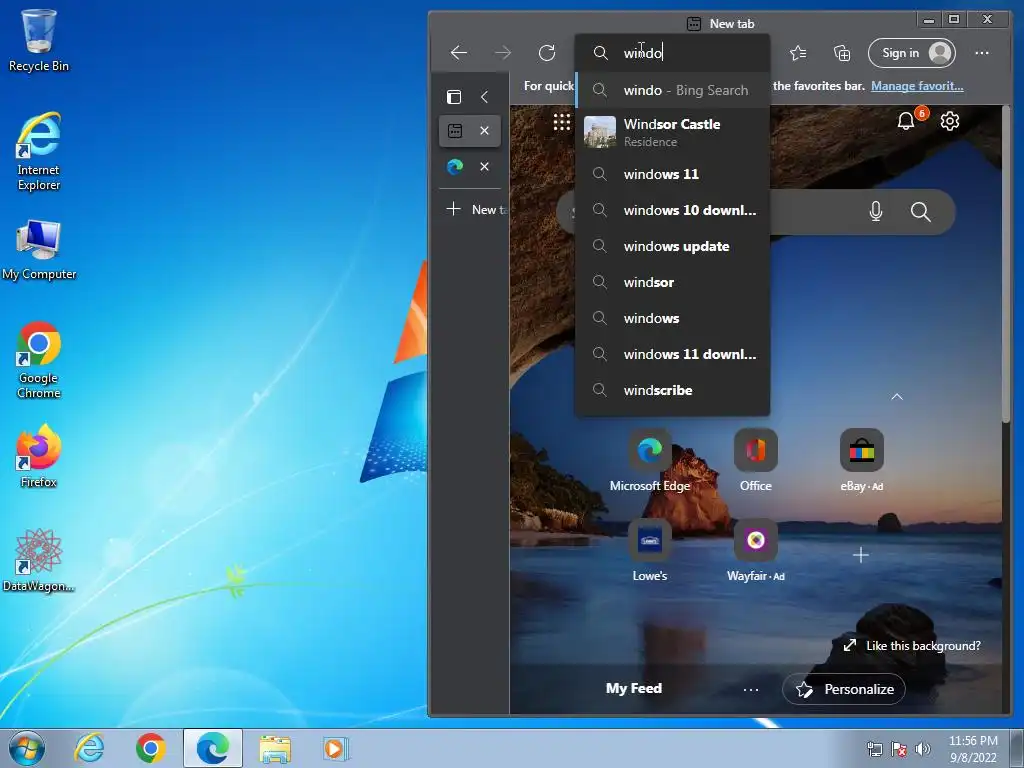Pick the windows 11 suggestion
1024x768 pixels.
[673, 174]
